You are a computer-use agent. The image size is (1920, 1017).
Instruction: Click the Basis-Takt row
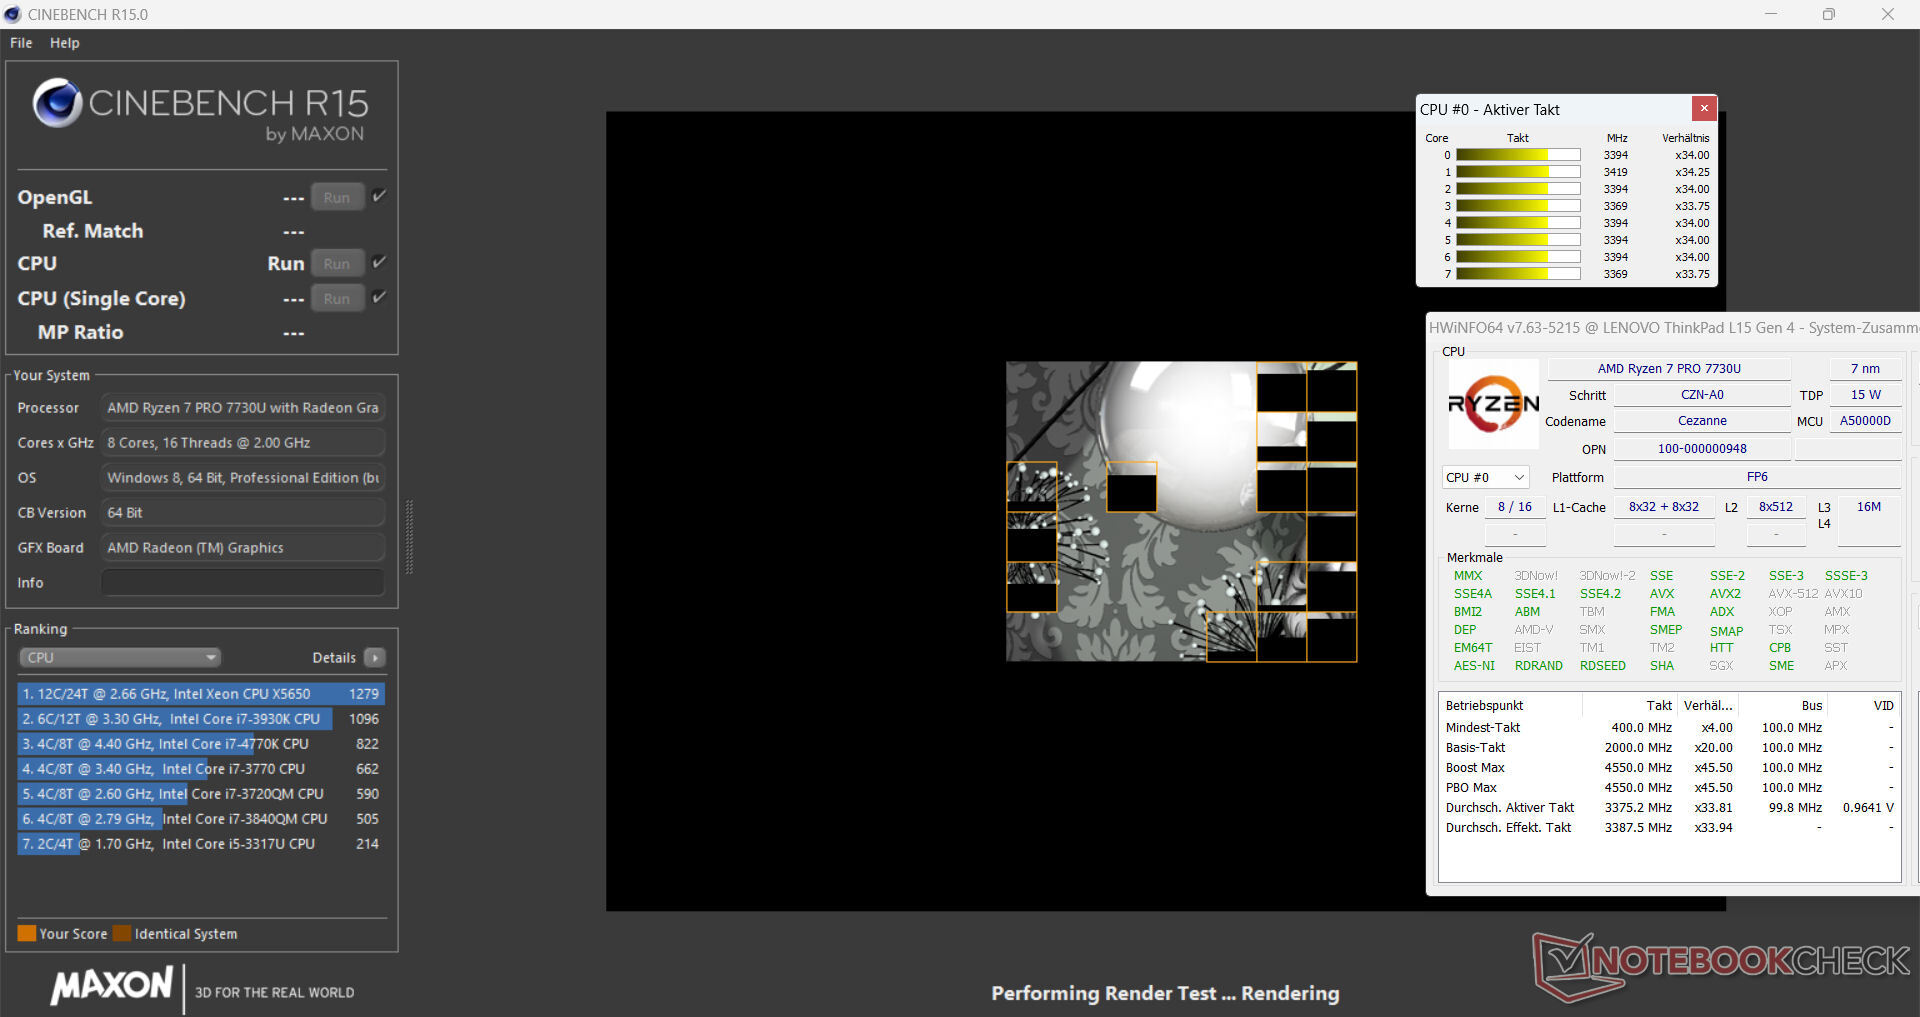click(1669, 748)
